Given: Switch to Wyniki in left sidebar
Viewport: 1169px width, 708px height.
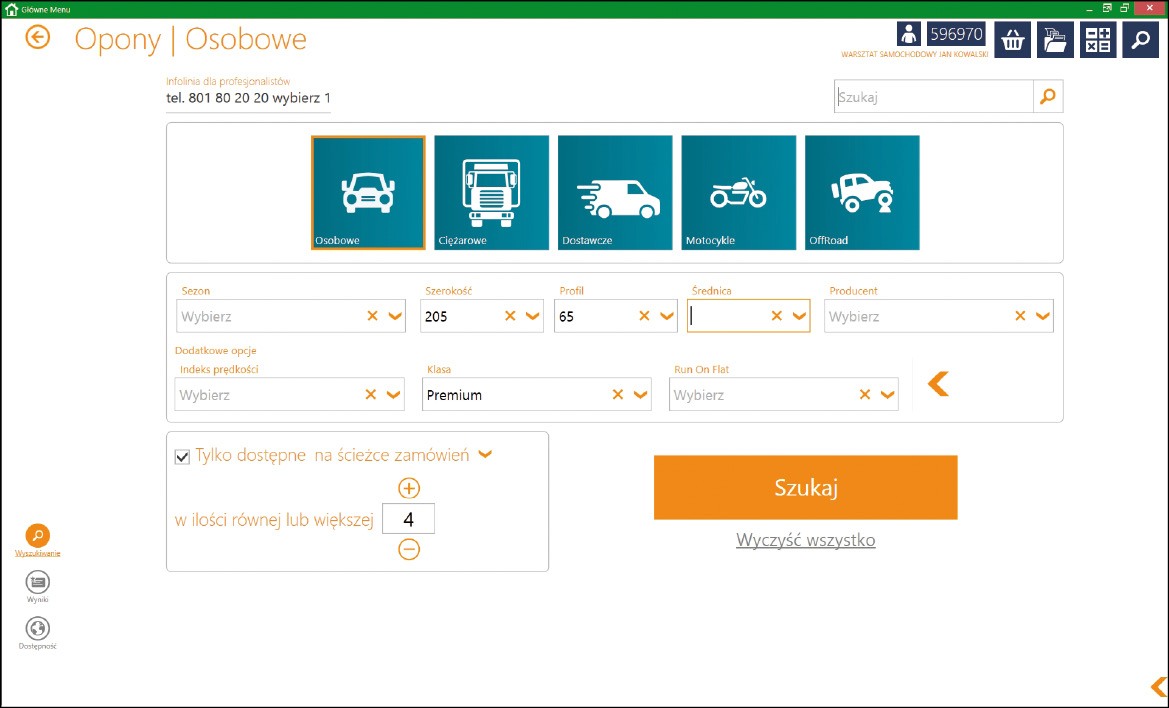Looking at the screenshot, I should tap(37, 583).
